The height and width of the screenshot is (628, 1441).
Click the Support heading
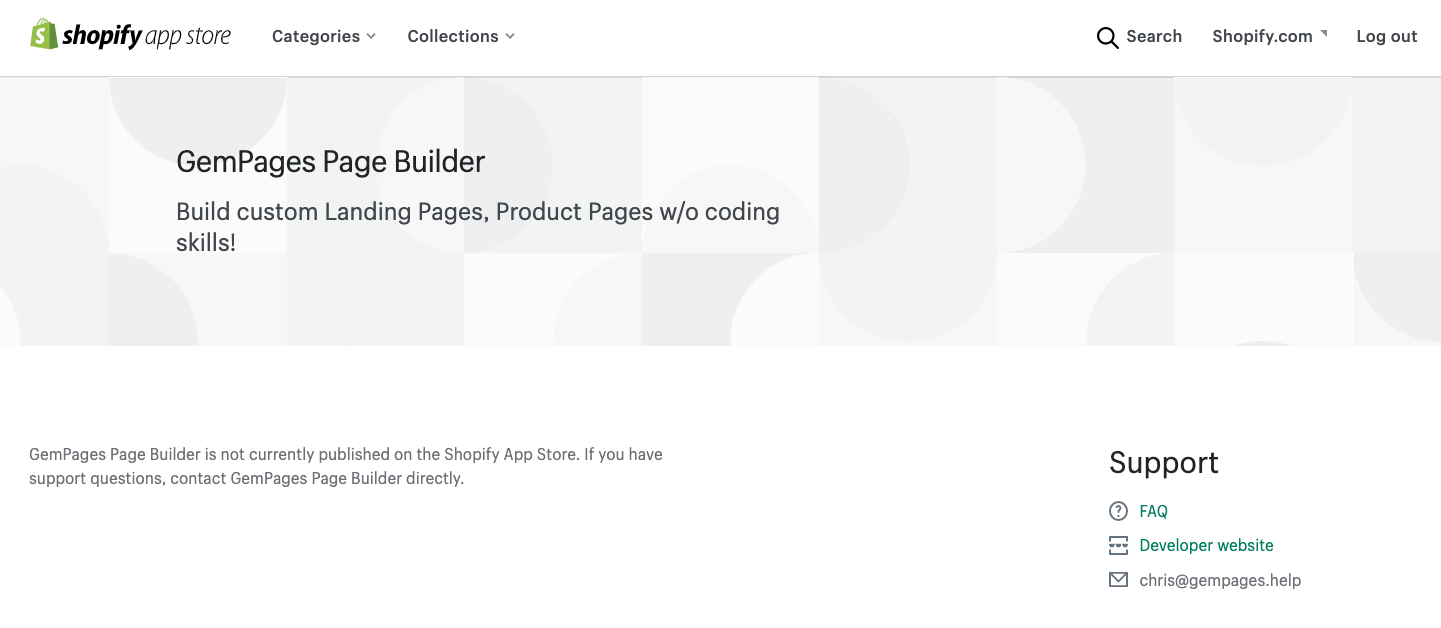tap(1164, 462)
